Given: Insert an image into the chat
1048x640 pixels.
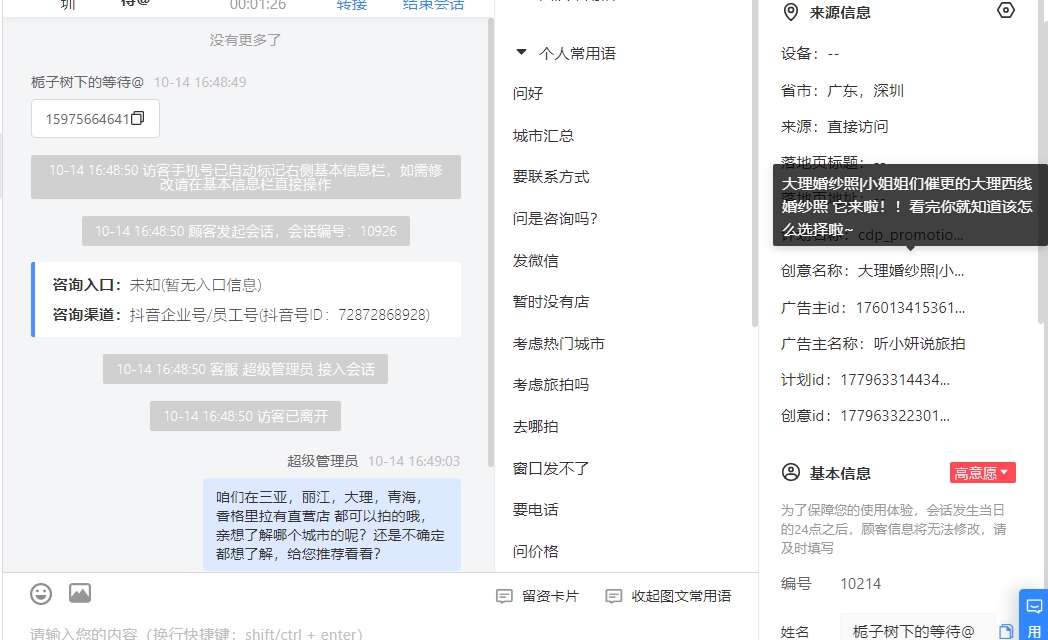Looking at the screenshot, I should tap(80, 593).
